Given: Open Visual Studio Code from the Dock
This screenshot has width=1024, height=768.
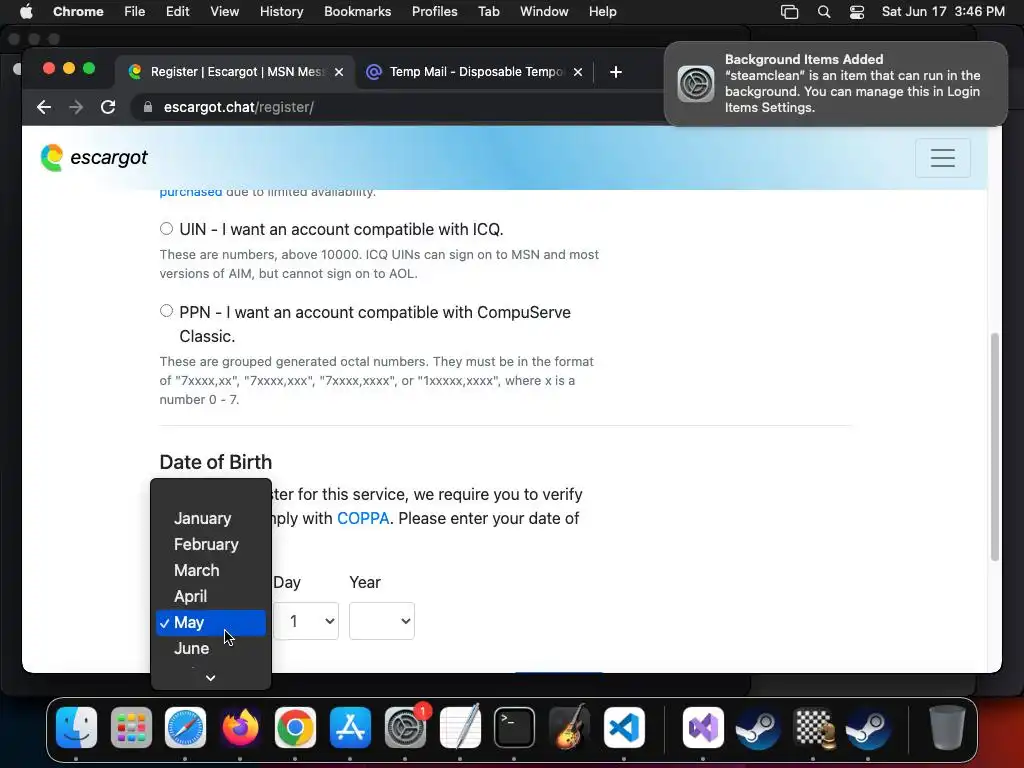Looking at the screenshot, I should (624, 727).
